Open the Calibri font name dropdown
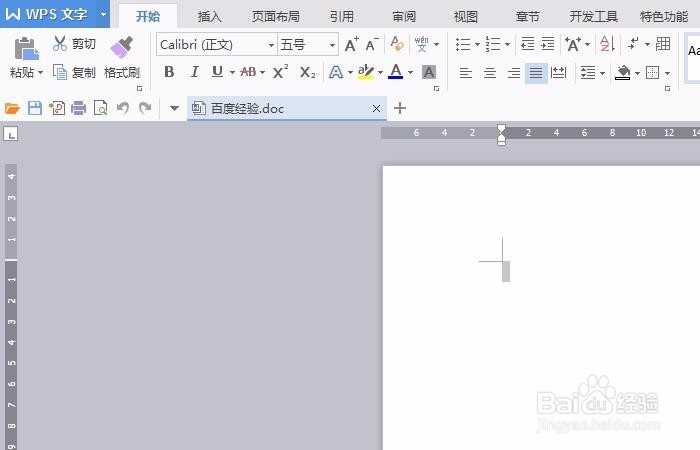This screenshot has width=700, height=450. (x=271, y=45)
